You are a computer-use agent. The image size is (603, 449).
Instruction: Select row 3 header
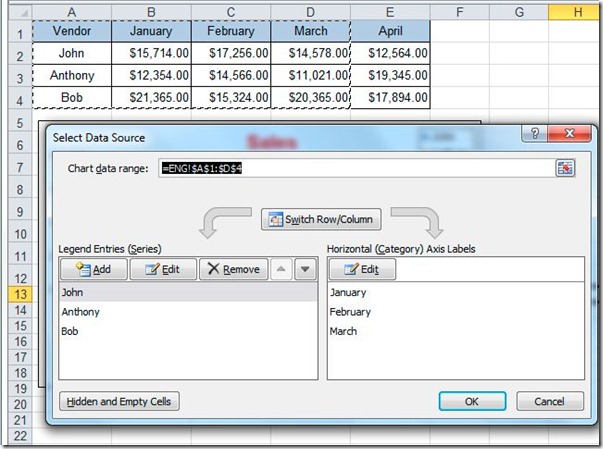[x=20, y=76]
